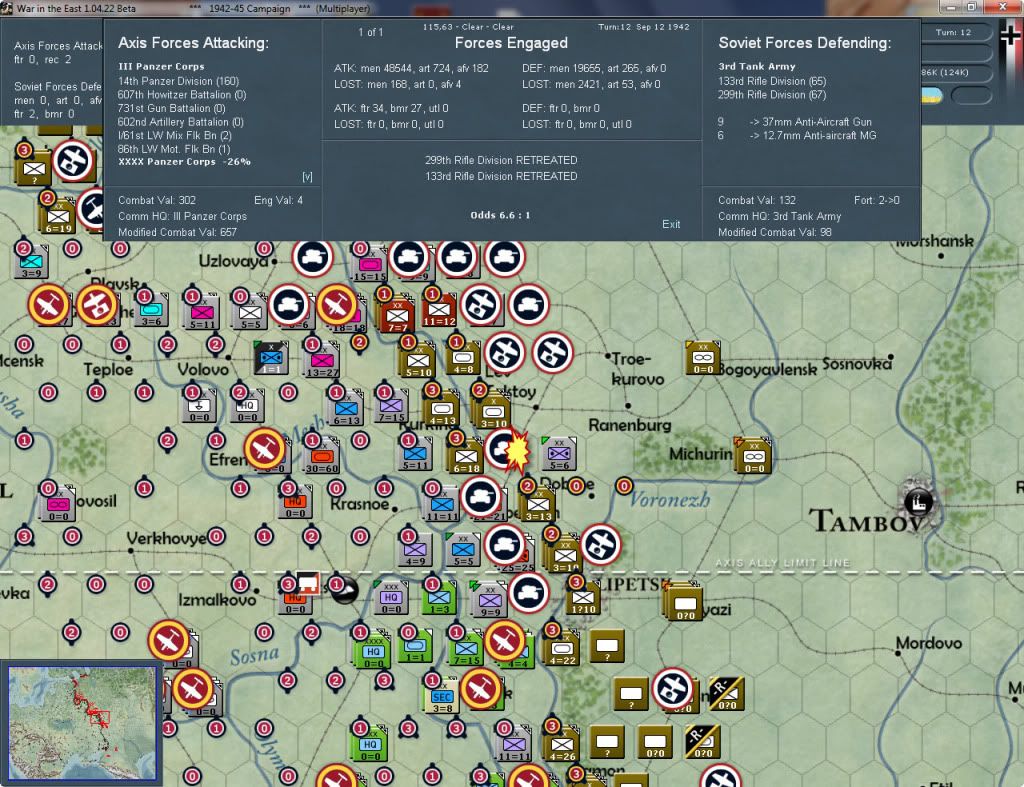Select the SEC counter showing 3=8

coord(442,696)
